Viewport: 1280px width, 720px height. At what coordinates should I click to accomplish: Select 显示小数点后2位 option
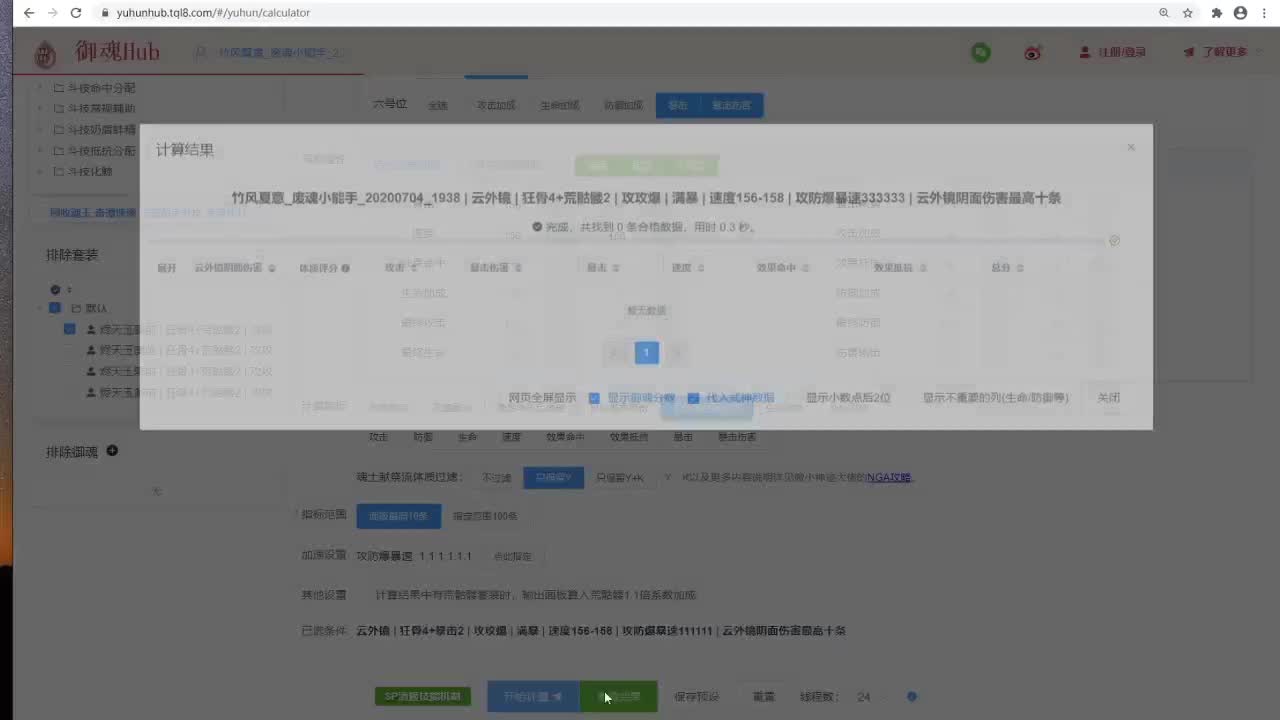848,398
